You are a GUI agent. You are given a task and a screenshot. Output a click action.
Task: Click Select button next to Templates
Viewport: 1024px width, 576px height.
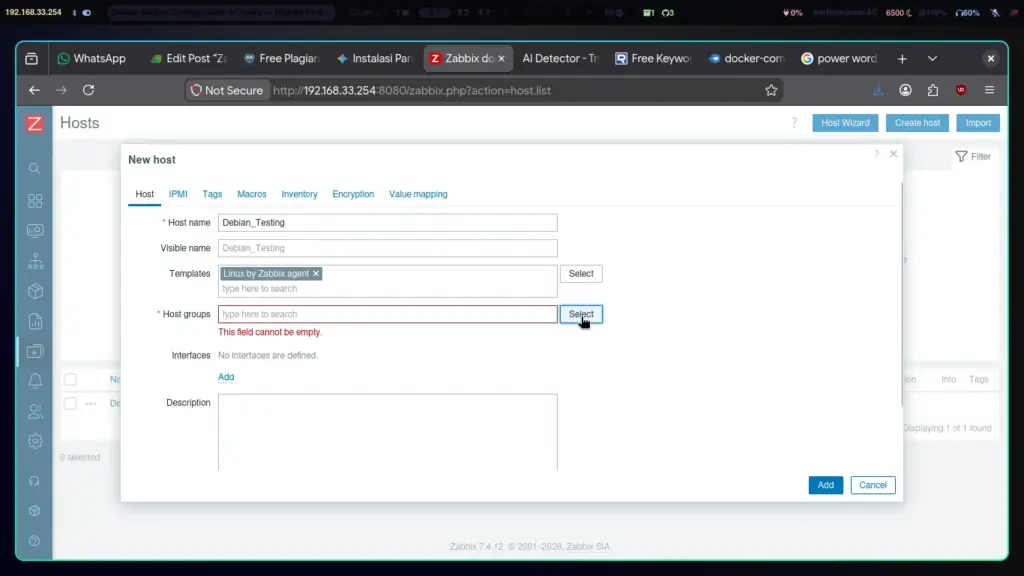581,274
